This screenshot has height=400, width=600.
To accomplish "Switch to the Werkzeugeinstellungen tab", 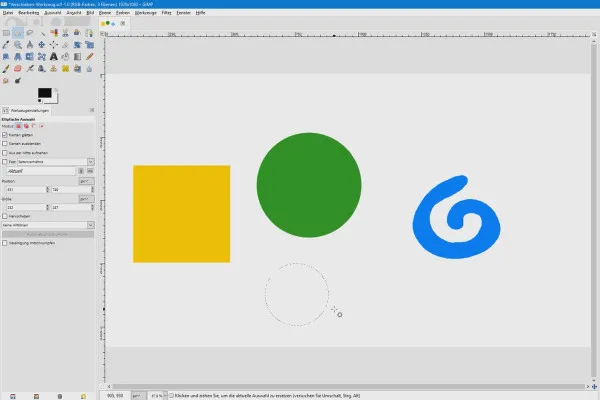I will [x=26, y=110].
